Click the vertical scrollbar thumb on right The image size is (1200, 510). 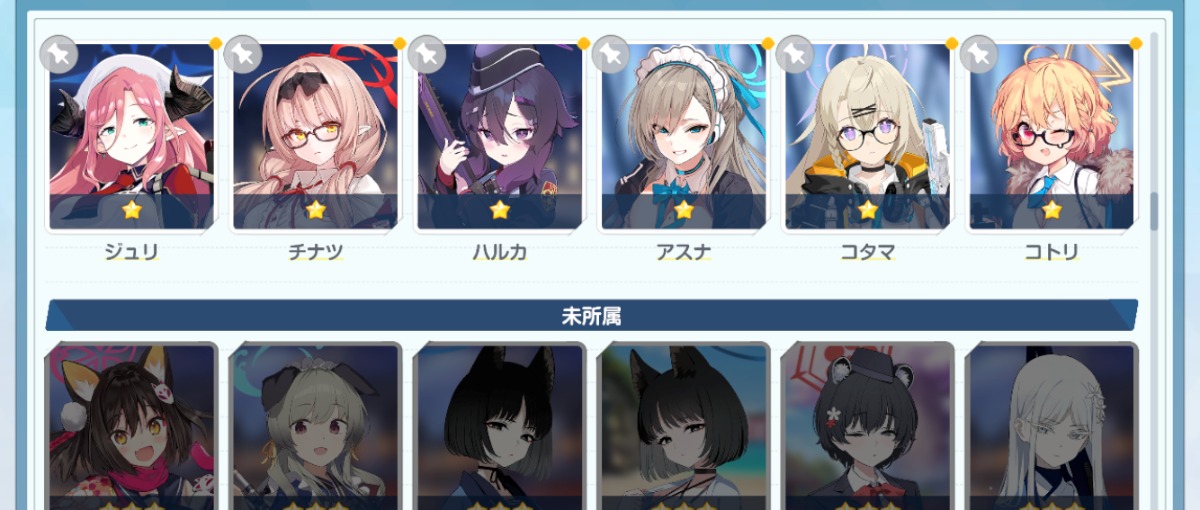1154,211
